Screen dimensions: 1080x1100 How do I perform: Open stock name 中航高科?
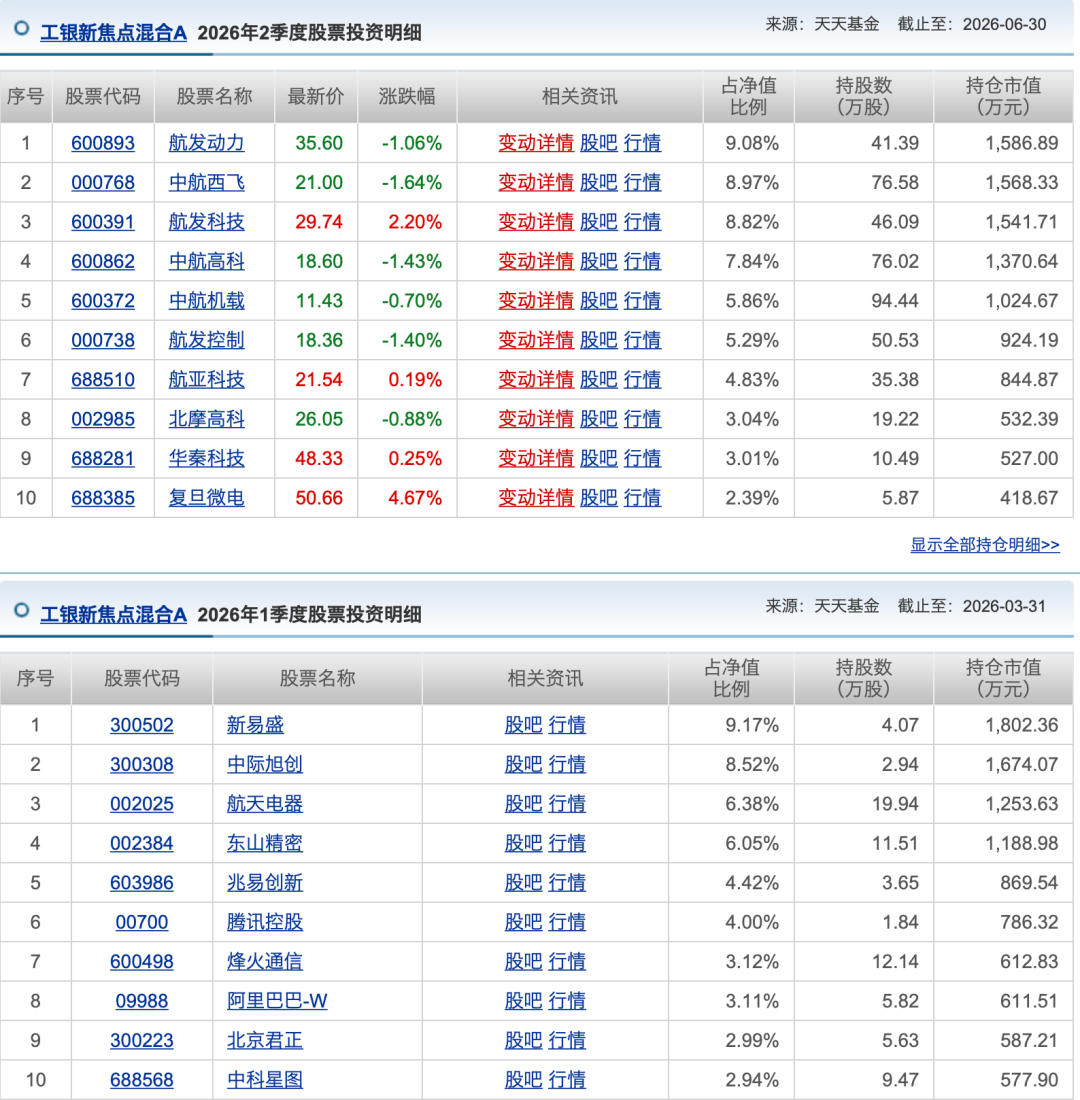pos(206,262)
